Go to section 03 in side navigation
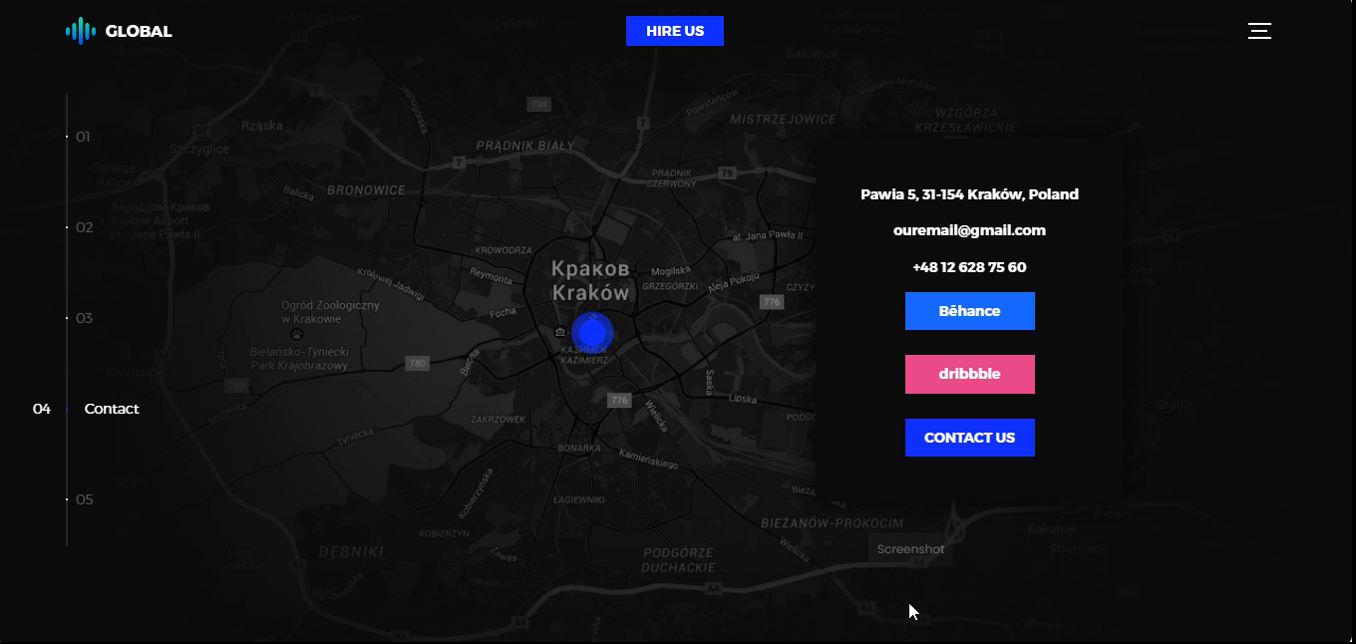 pyautogui.click(x=84, y=318)
